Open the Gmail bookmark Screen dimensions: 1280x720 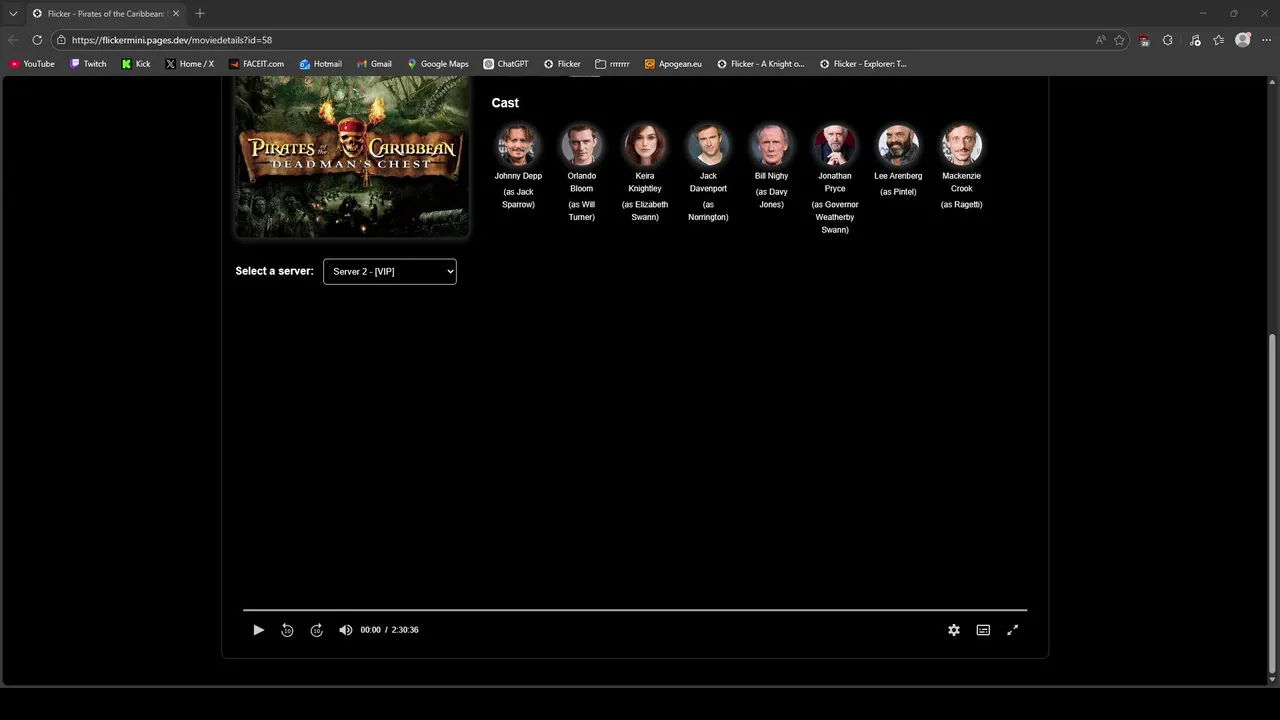(x=374, y=64)
